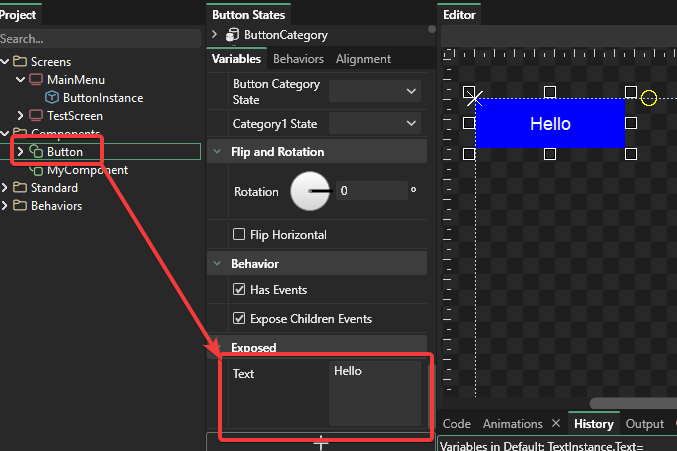
Task: Click the ButtonInstance cube icon
Action: [52, 98]
